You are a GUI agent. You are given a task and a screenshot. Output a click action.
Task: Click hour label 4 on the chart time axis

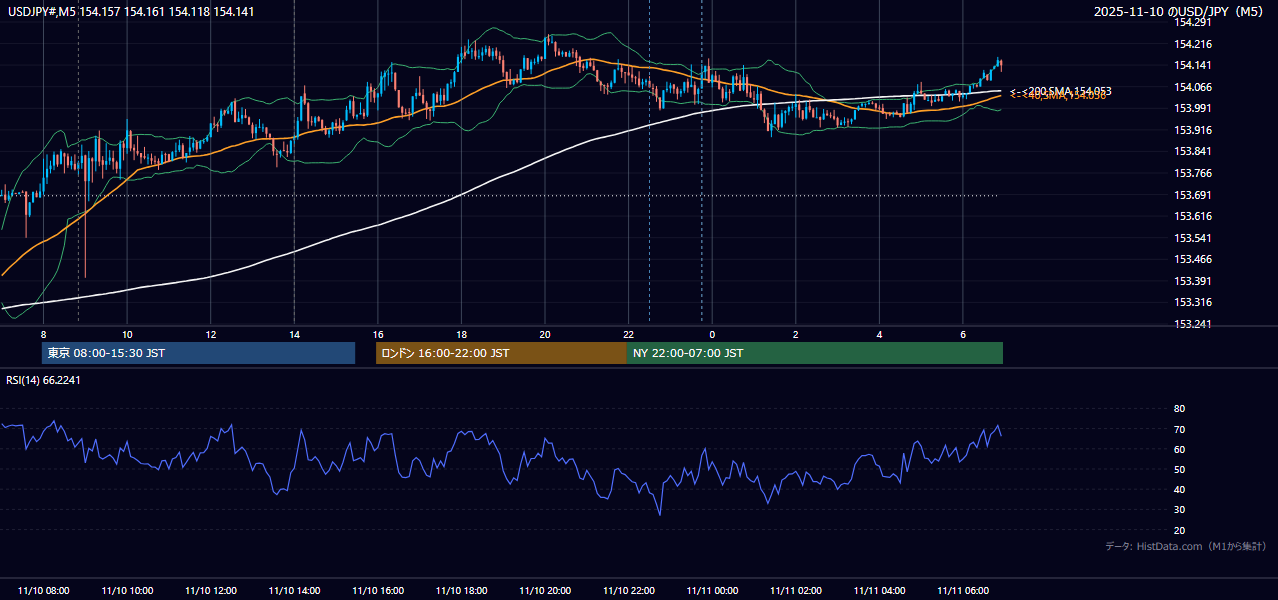(x=879, y=334)
